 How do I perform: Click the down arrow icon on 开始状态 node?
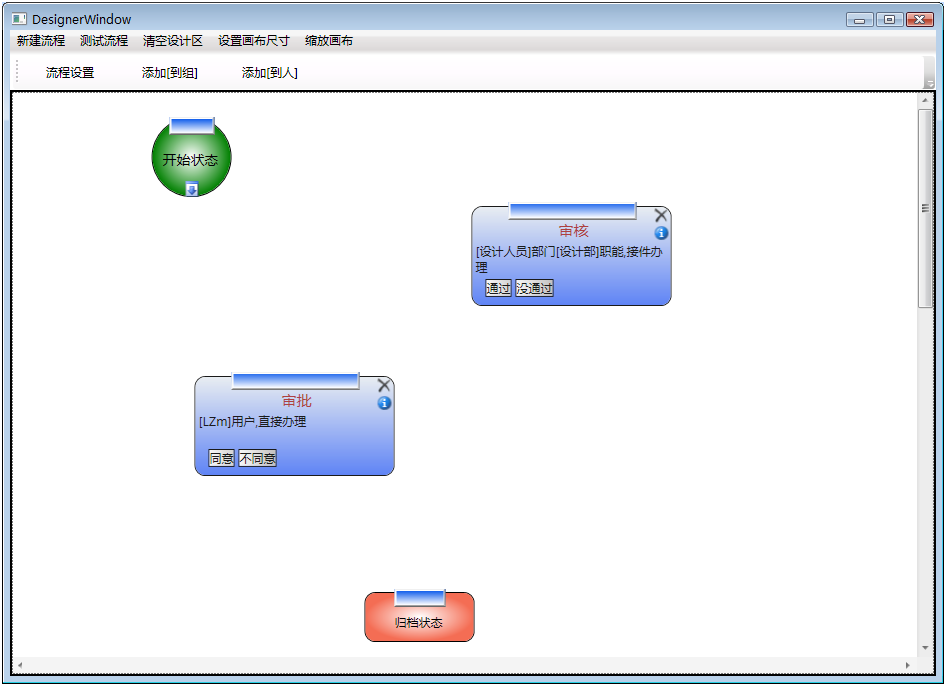tap(191, 189)
